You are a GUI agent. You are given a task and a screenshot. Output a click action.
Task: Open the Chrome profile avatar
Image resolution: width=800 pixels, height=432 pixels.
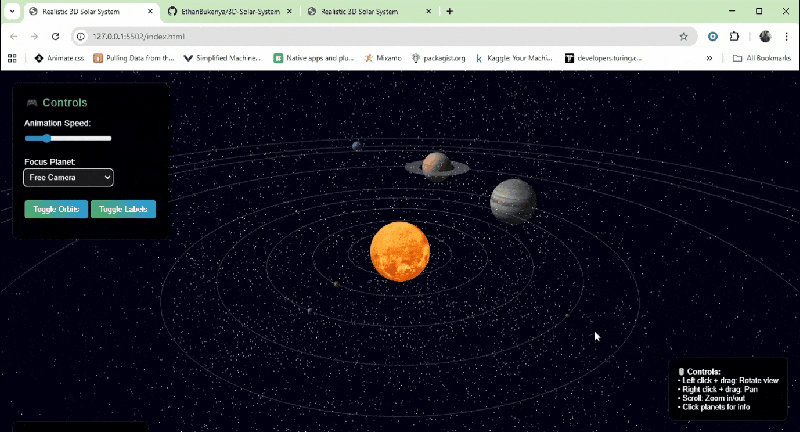(765, 36)
